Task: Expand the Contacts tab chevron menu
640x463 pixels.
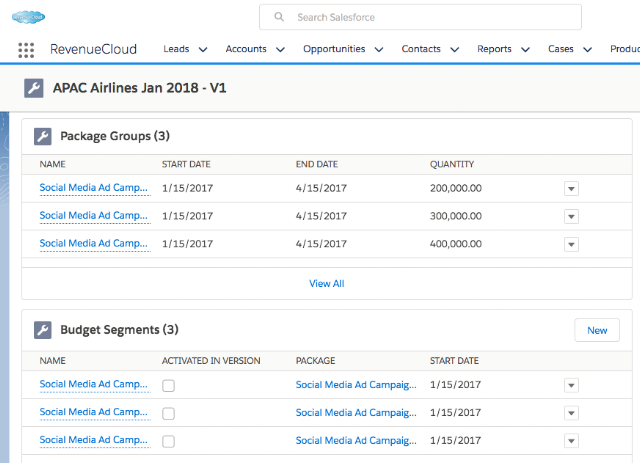Action: (x=455, y=50)
